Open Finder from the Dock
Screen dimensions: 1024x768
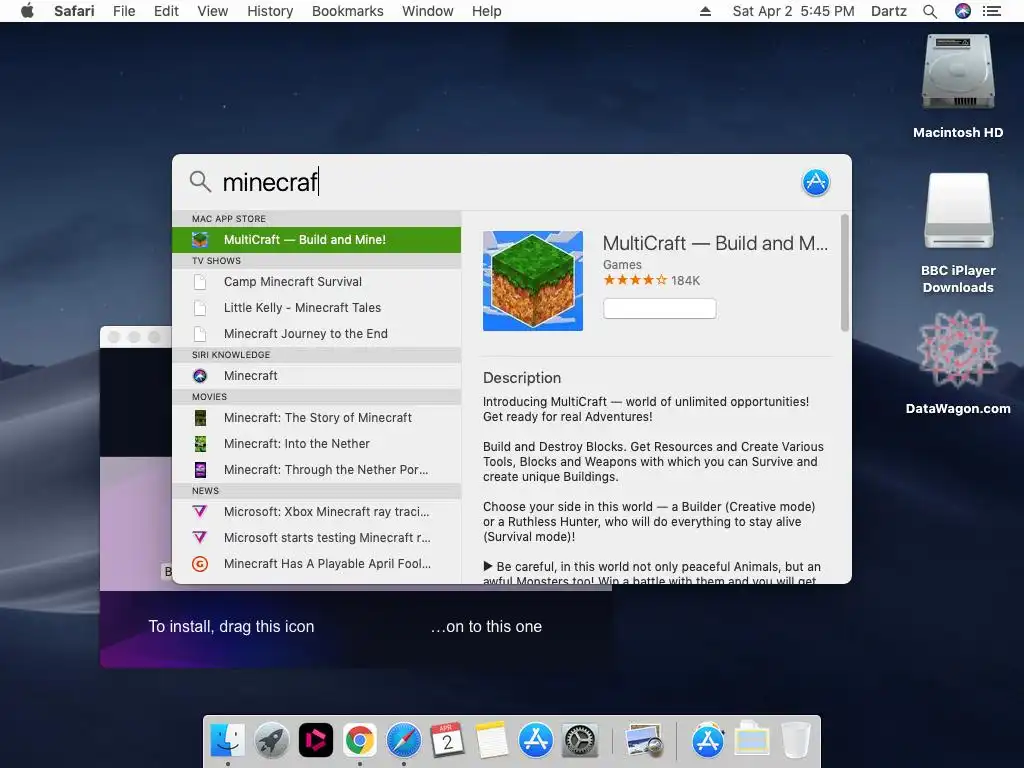click(x=227, y=741)
